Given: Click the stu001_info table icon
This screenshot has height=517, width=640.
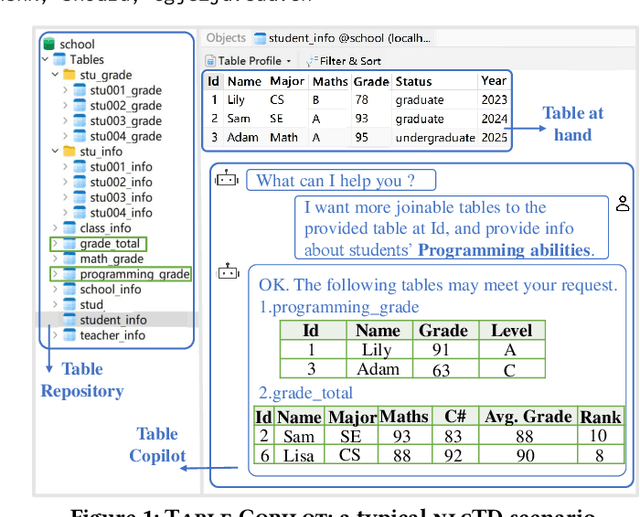Looking at the screenshot, I should click(80, 166).
